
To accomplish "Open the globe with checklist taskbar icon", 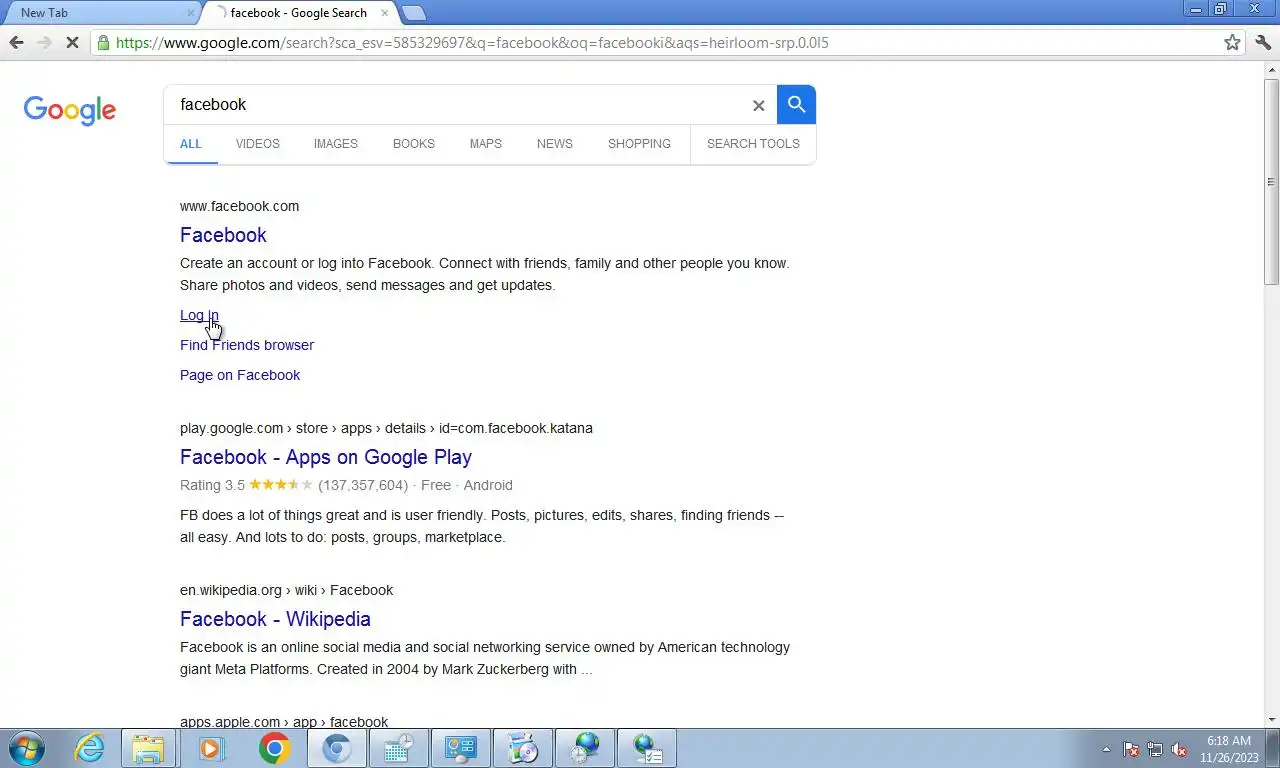I will point(647,748).
